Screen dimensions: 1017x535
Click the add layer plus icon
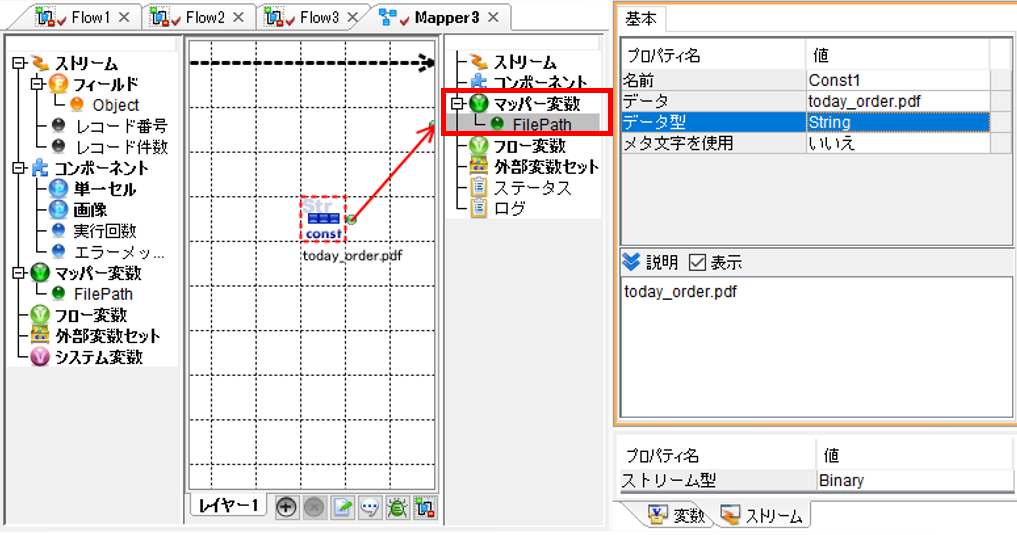286,507
